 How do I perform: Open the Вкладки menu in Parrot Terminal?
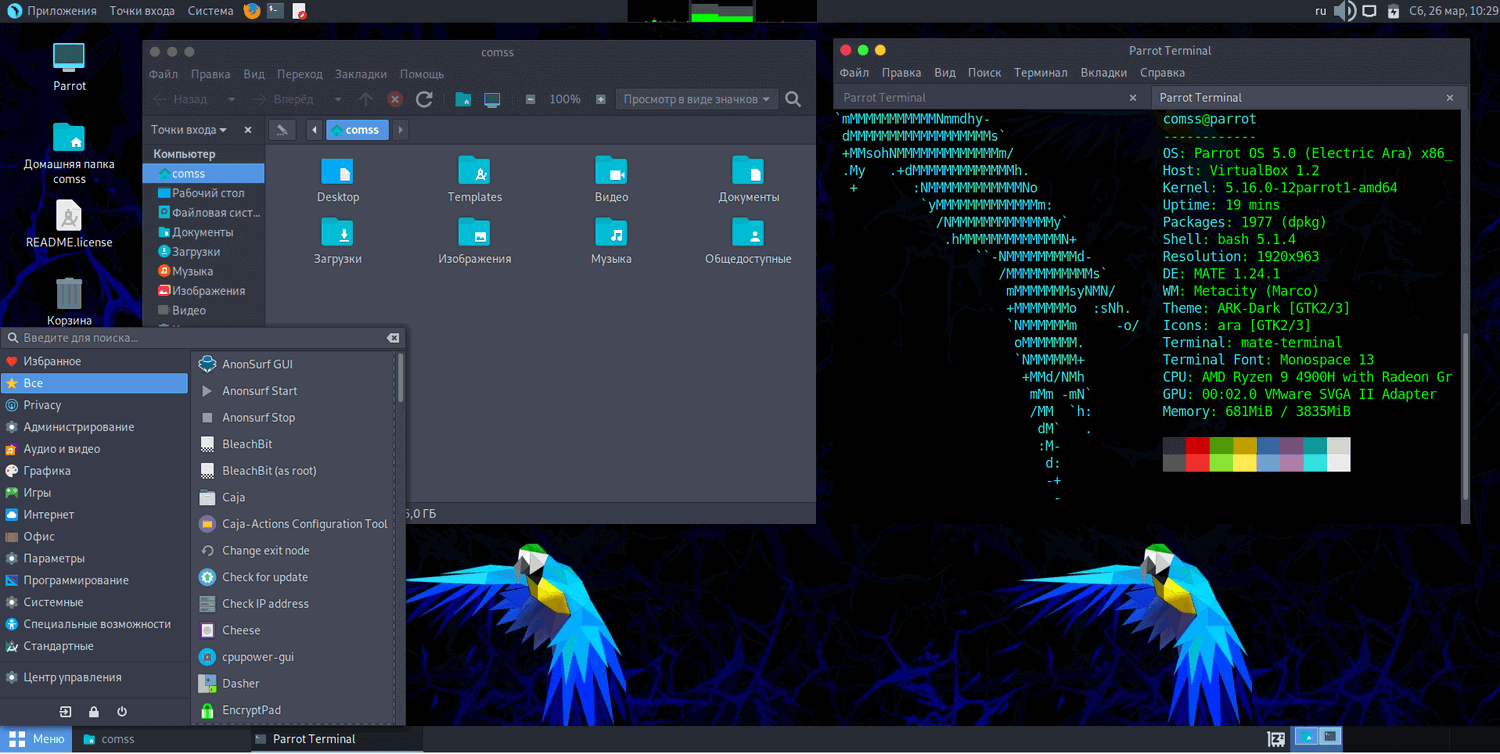(x=1103, y=72)
